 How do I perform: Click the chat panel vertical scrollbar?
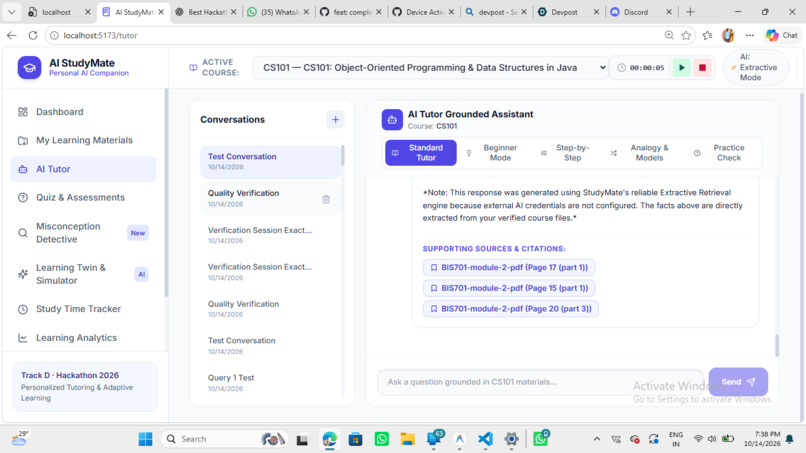tap(777, 345)
